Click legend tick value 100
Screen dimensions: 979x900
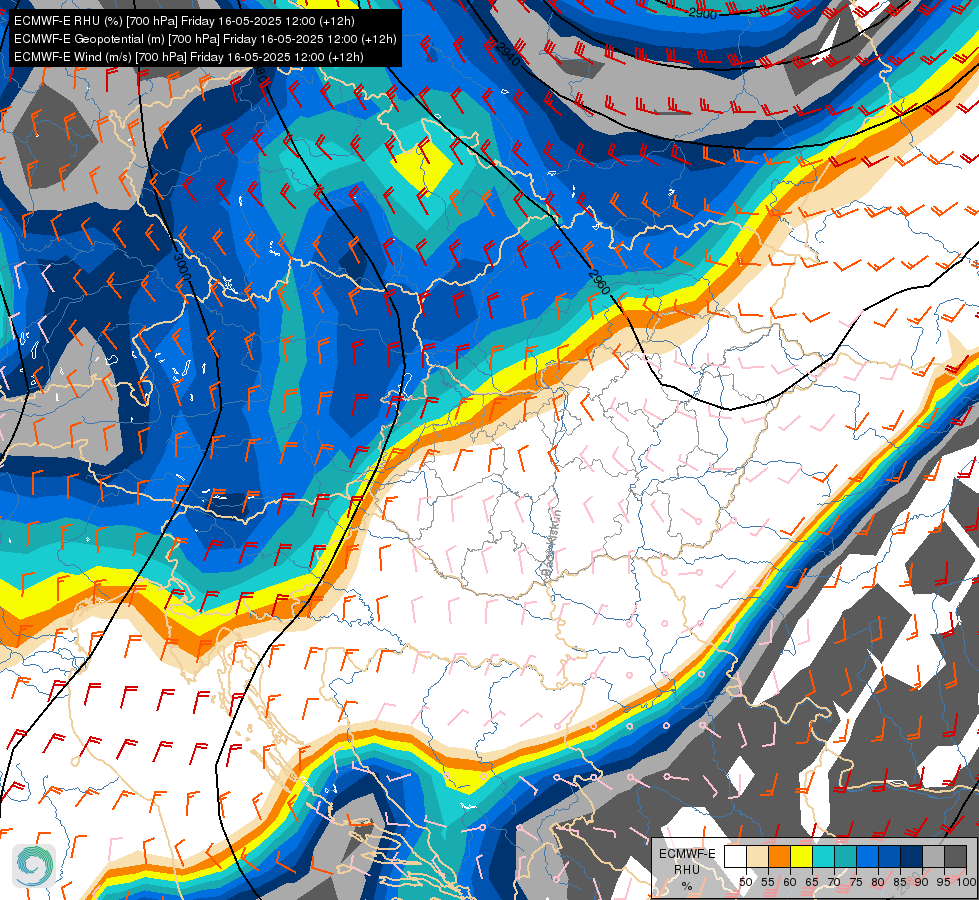[x=967, y=882]
